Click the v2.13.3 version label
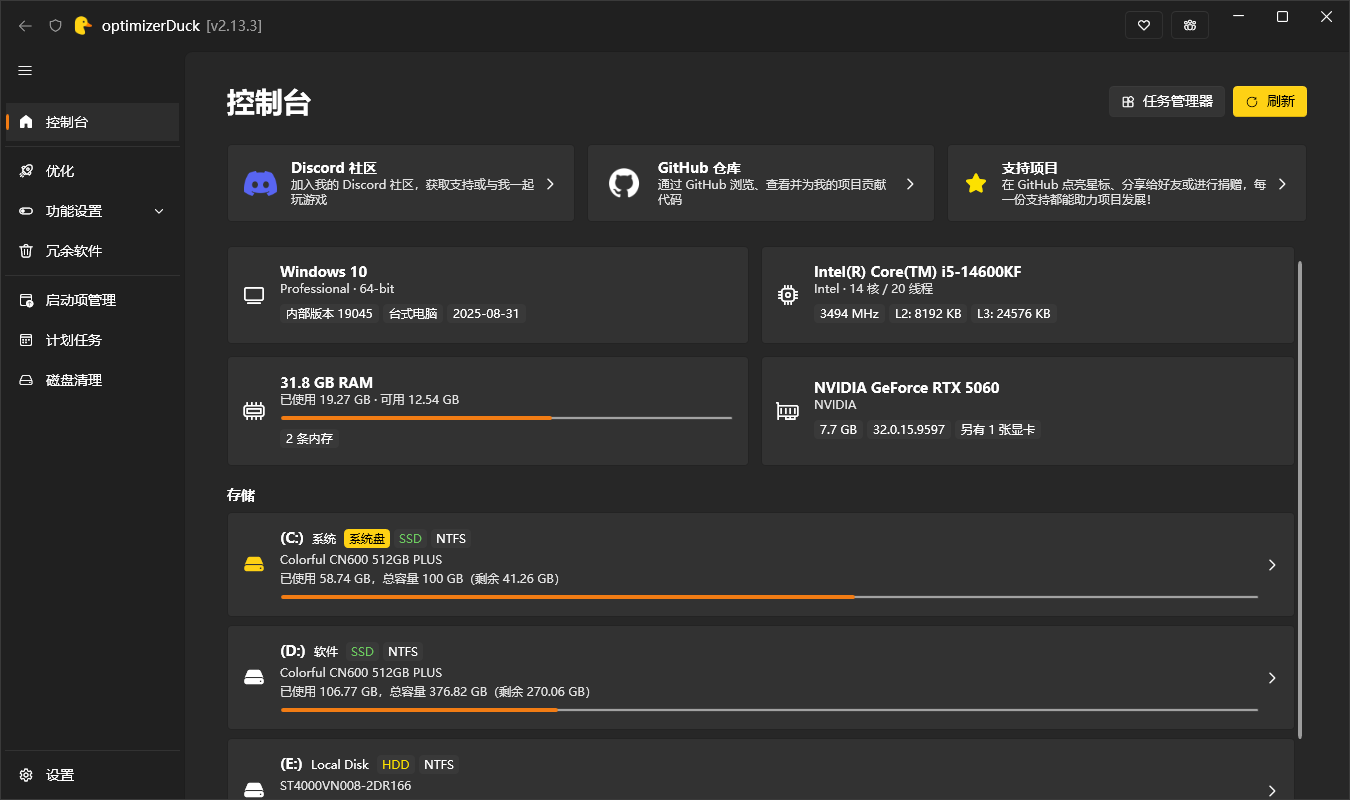This screenshot has width=1350, height=800. (x=234, y=25)
